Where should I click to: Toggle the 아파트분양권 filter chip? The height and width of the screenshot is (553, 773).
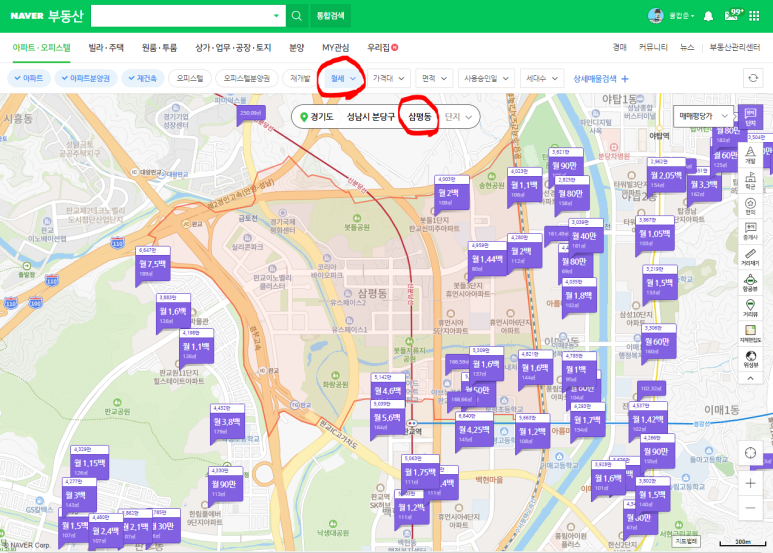pyautogui.click(x=85, y=78)
